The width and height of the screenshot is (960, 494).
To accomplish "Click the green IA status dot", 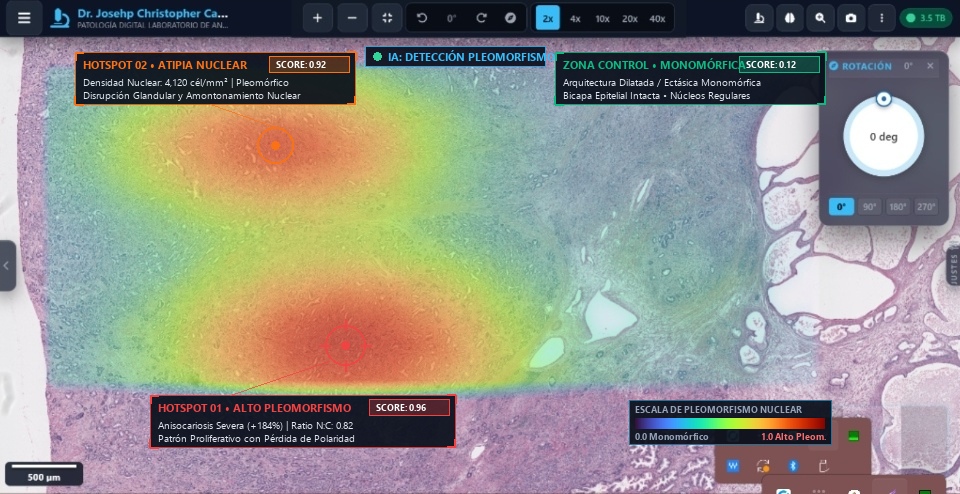I will point(377,57).
